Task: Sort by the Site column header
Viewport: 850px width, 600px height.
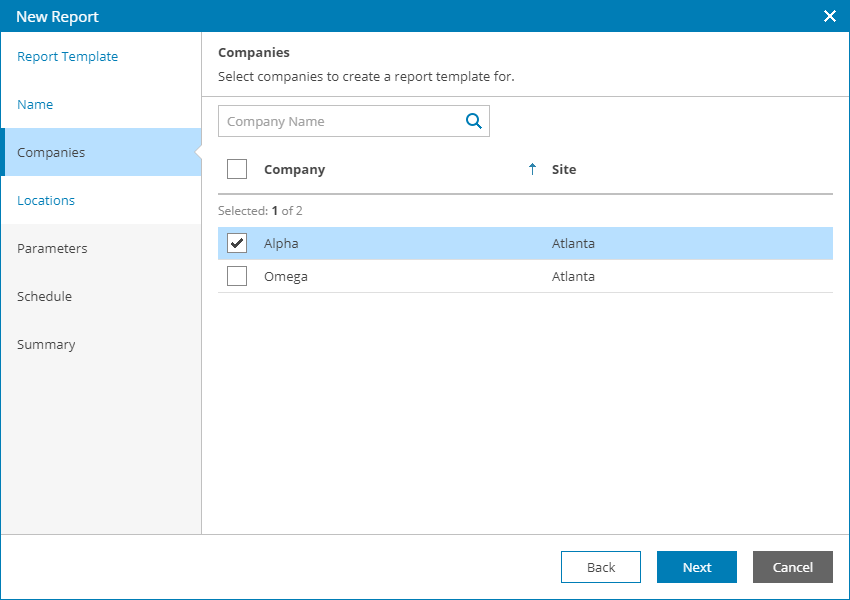Action: click(564, 169)
